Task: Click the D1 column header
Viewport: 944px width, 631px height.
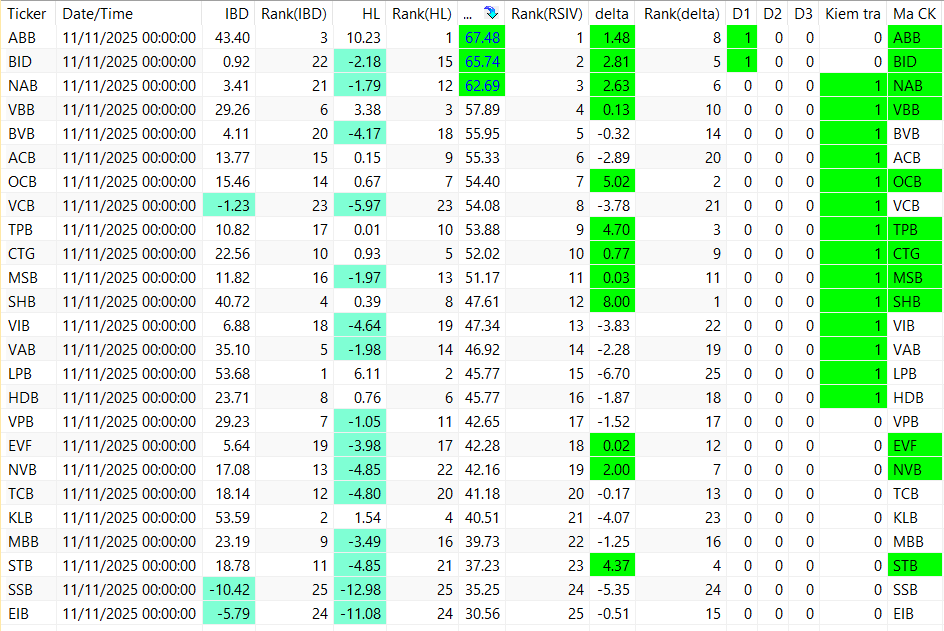Action: tap(742, 13)
